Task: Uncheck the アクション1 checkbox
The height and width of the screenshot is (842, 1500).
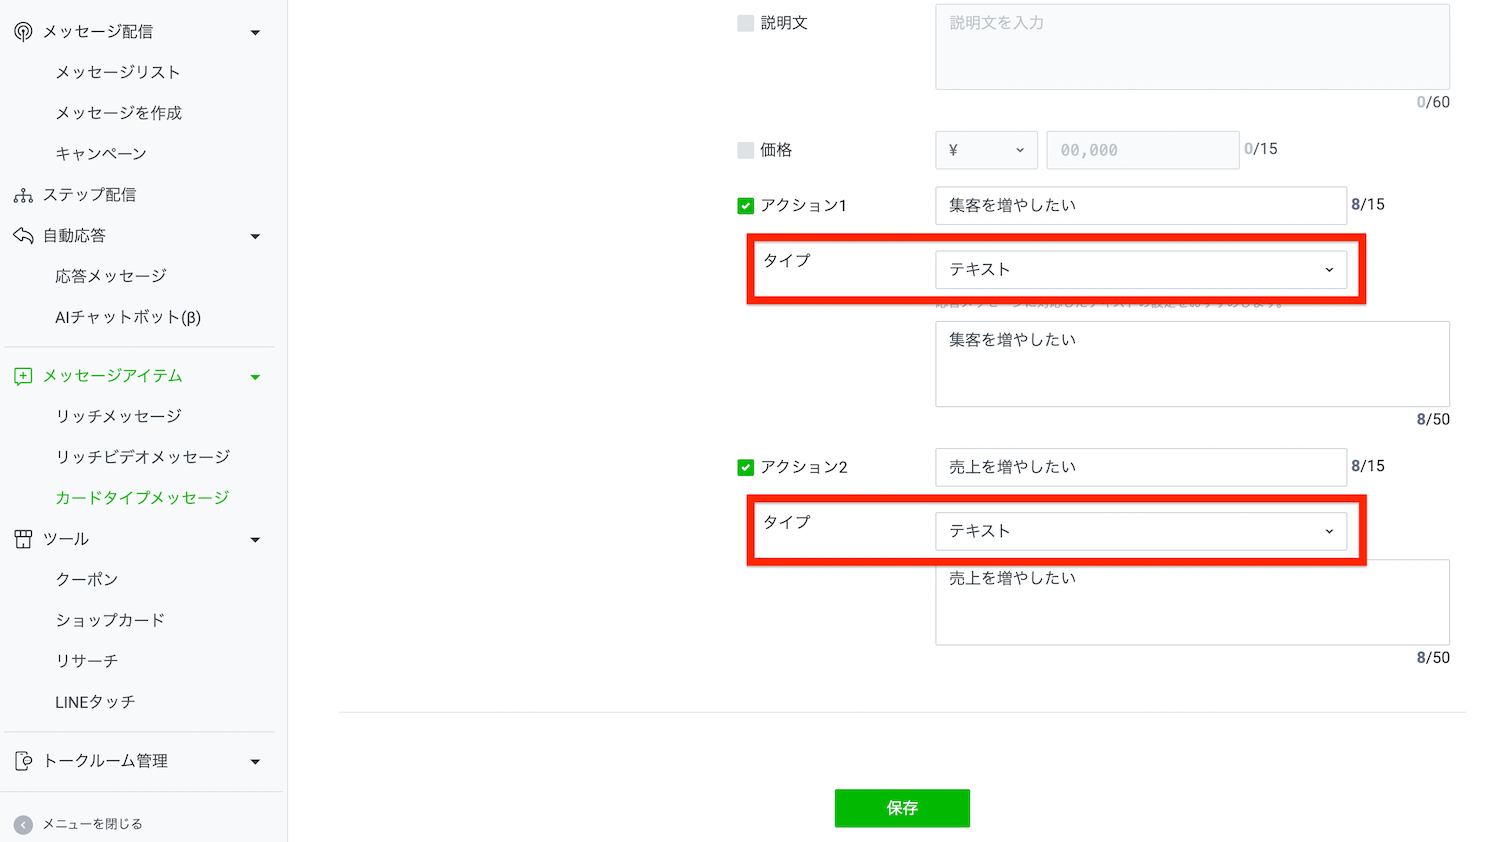Action: point(745,206)
